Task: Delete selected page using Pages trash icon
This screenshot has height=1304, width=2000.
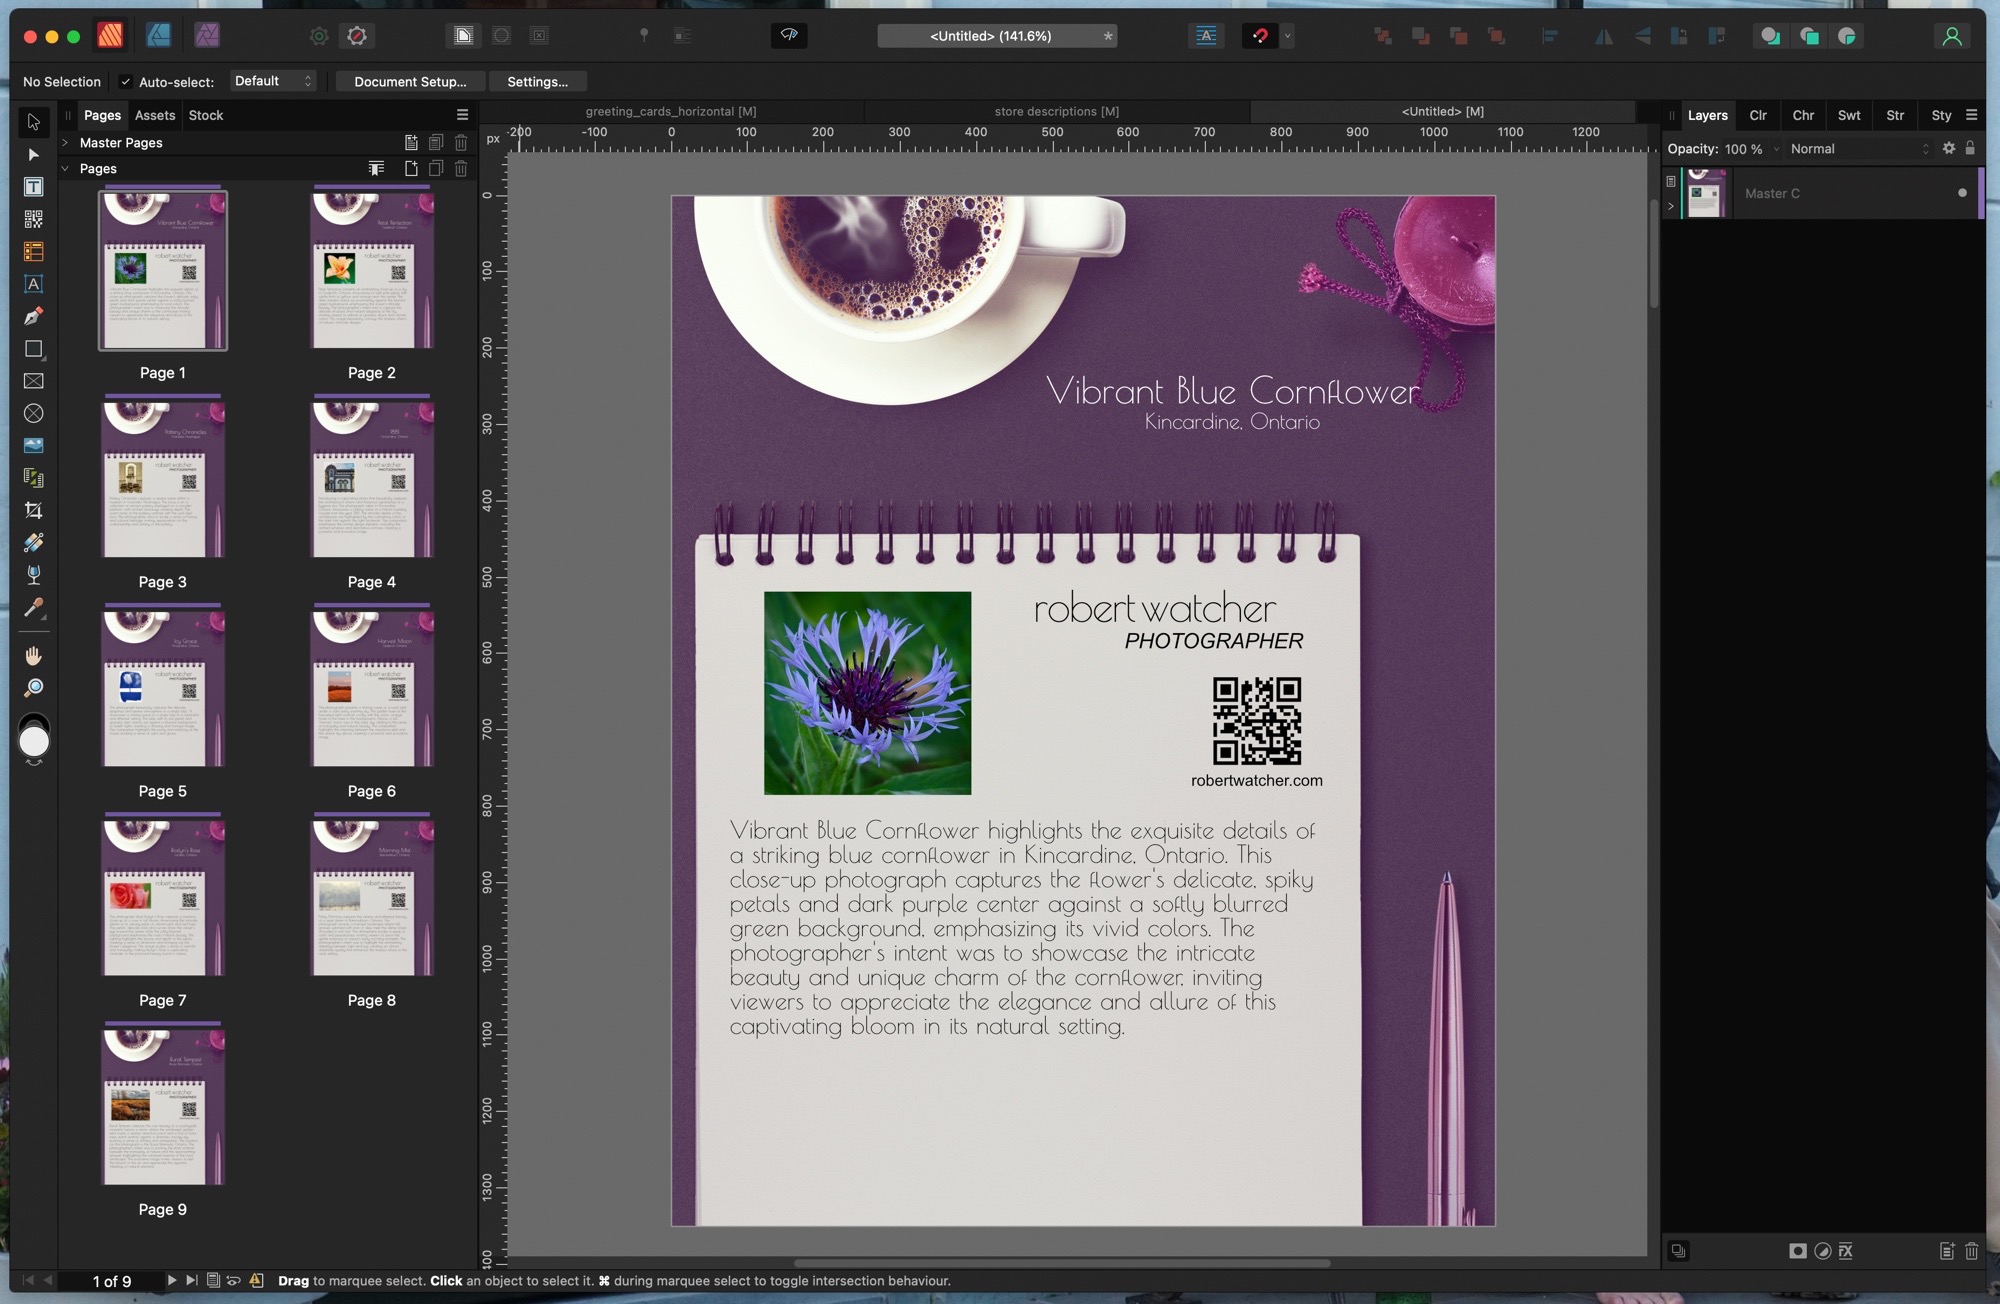Action: (461, 169)
